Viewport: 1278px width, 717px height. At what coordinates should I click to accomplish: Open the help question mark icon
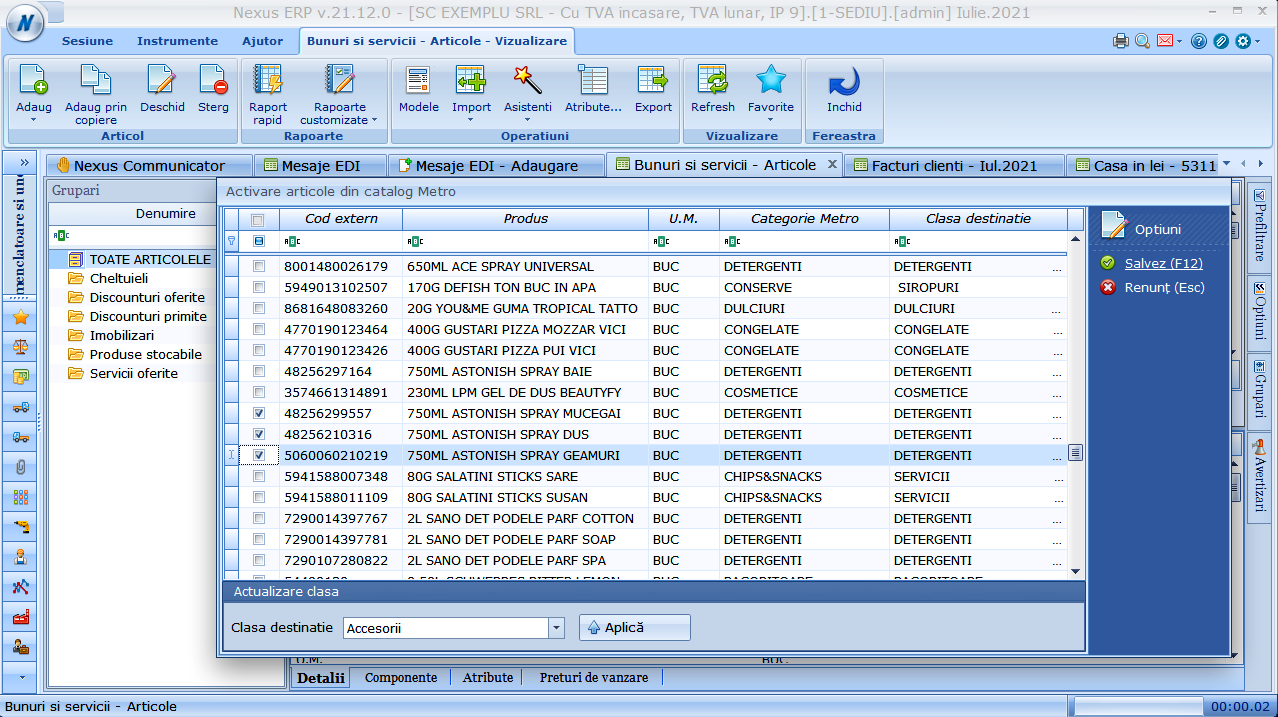[1199, 41]
